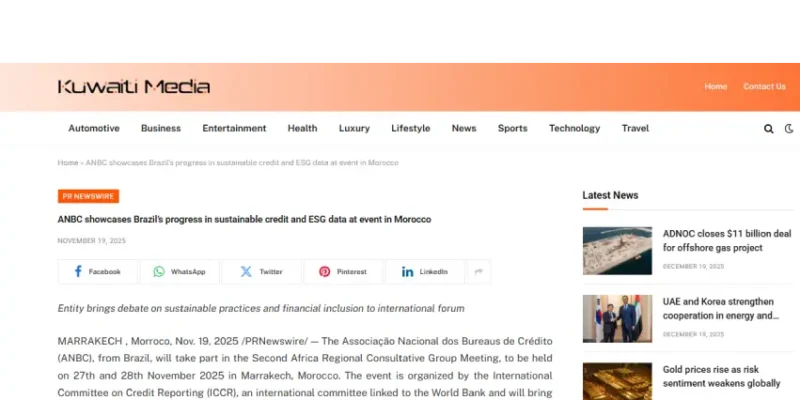This screenshot has width=800, height=400.
Task: Open the Lifestyle section
Action: 410,128
